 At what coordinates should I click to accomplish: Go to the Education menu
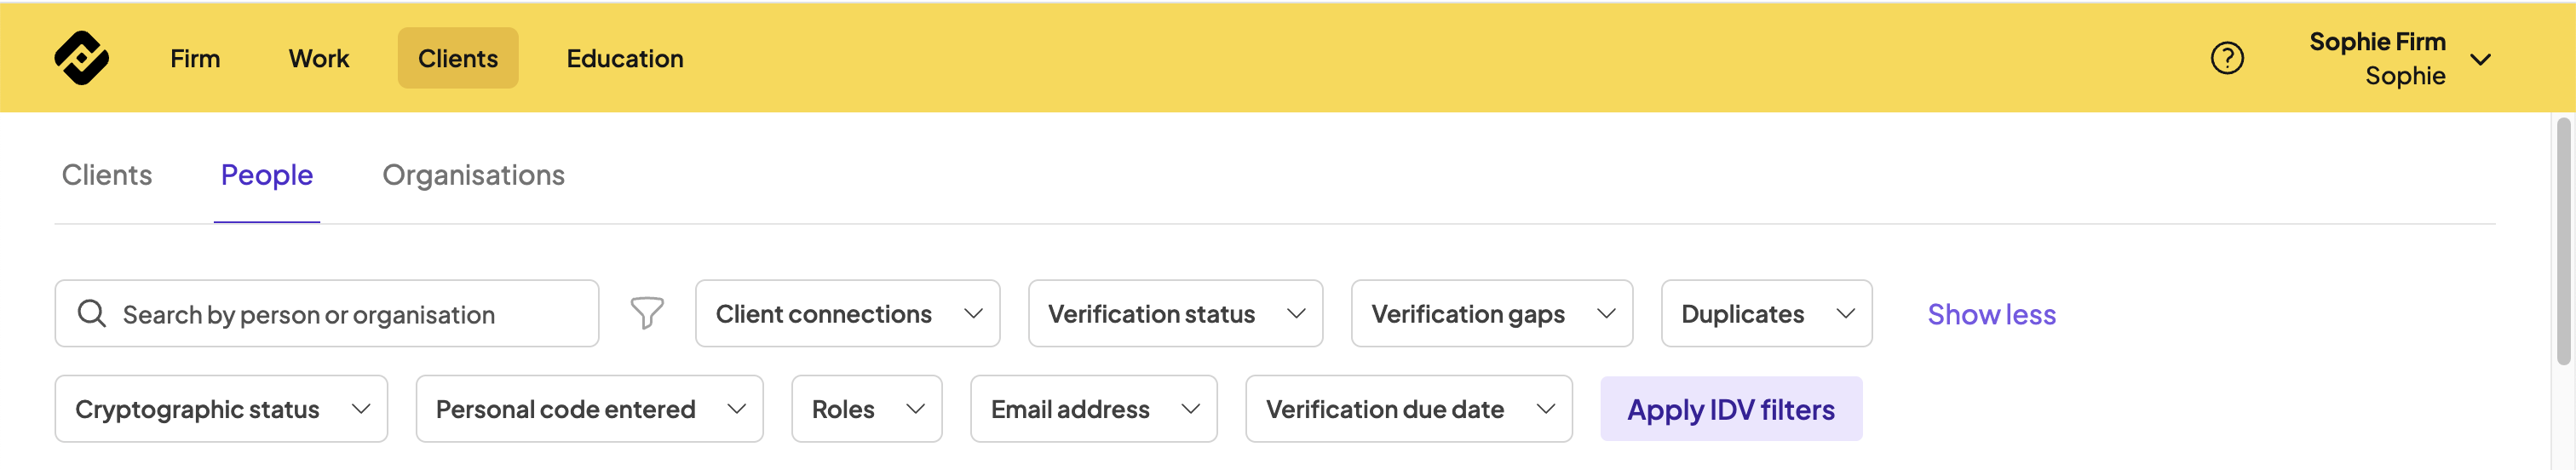pyautogui.click(x=625, y=58)
